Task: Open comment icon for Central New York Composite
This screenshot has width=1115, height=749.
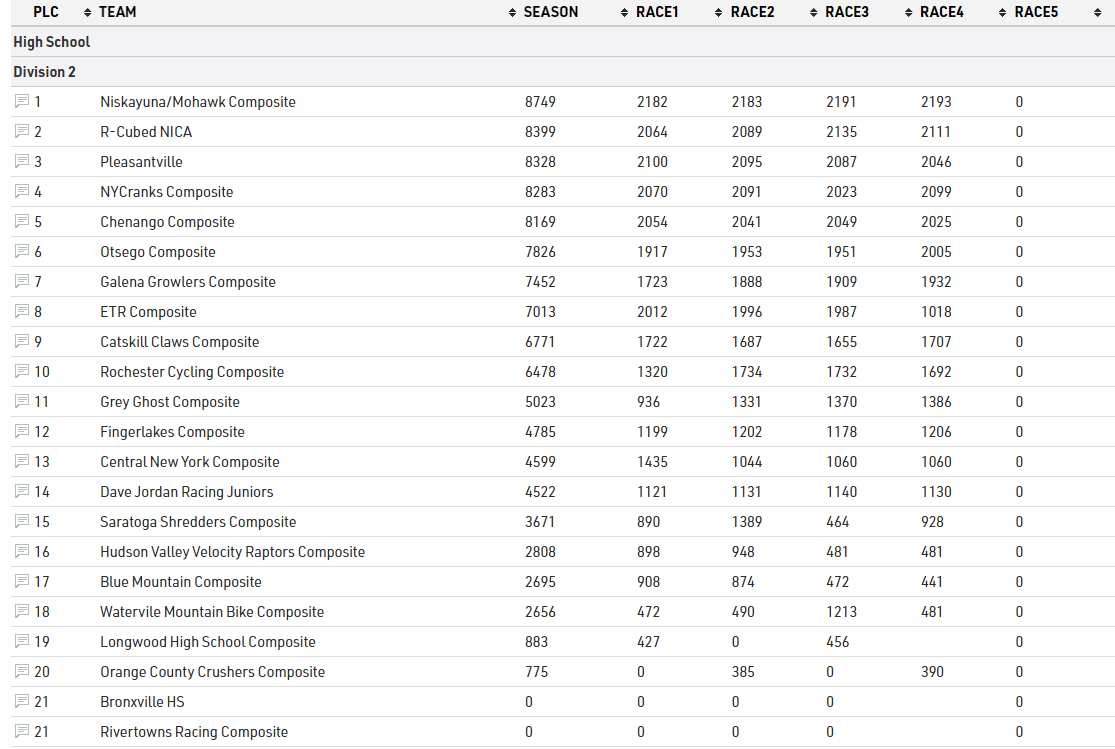Action: point(22,461)
